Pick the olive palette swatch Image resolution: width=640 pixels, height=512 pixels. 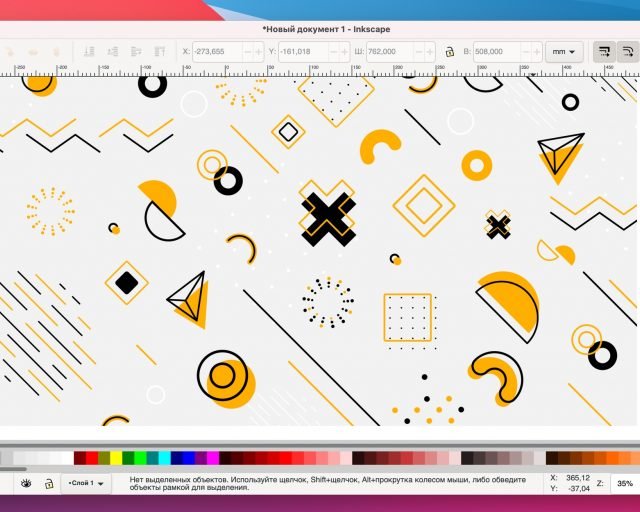(104, 458)
